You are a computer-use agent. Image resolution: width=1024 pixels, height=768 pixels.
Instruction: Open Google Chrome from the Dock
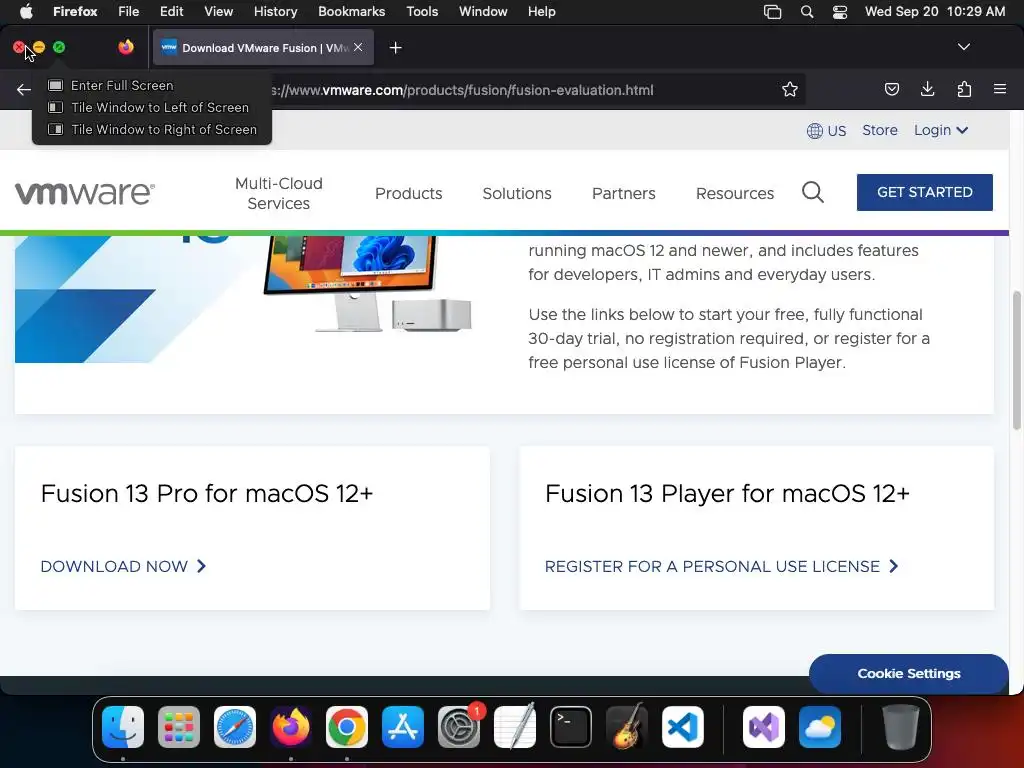click(x=347, y=727)
